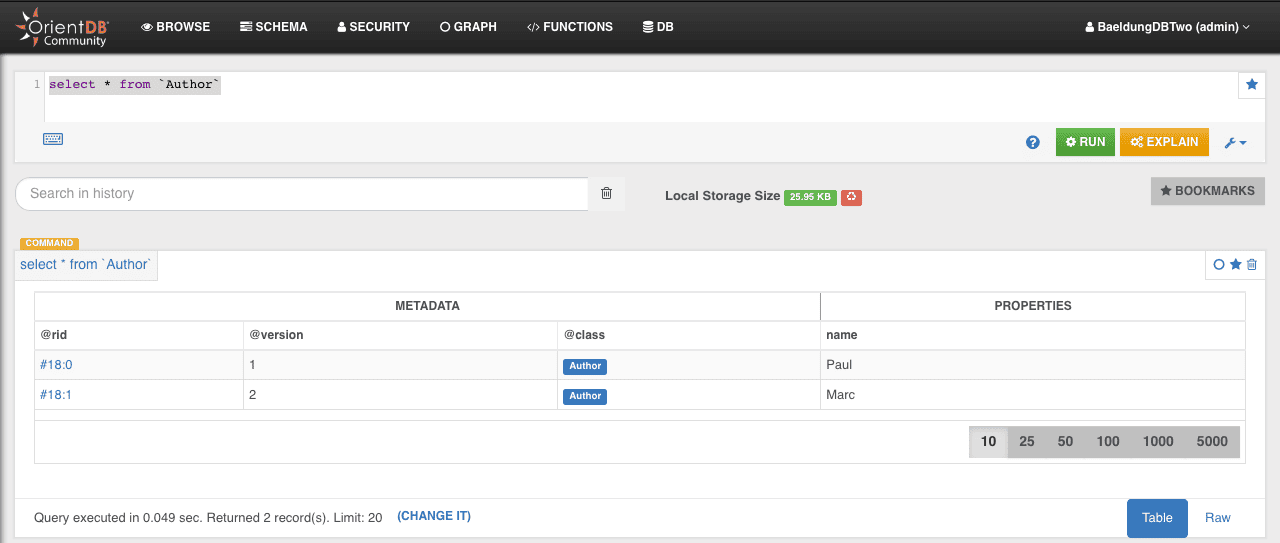Bookmark query using star icon in editor

[1251, 86]
